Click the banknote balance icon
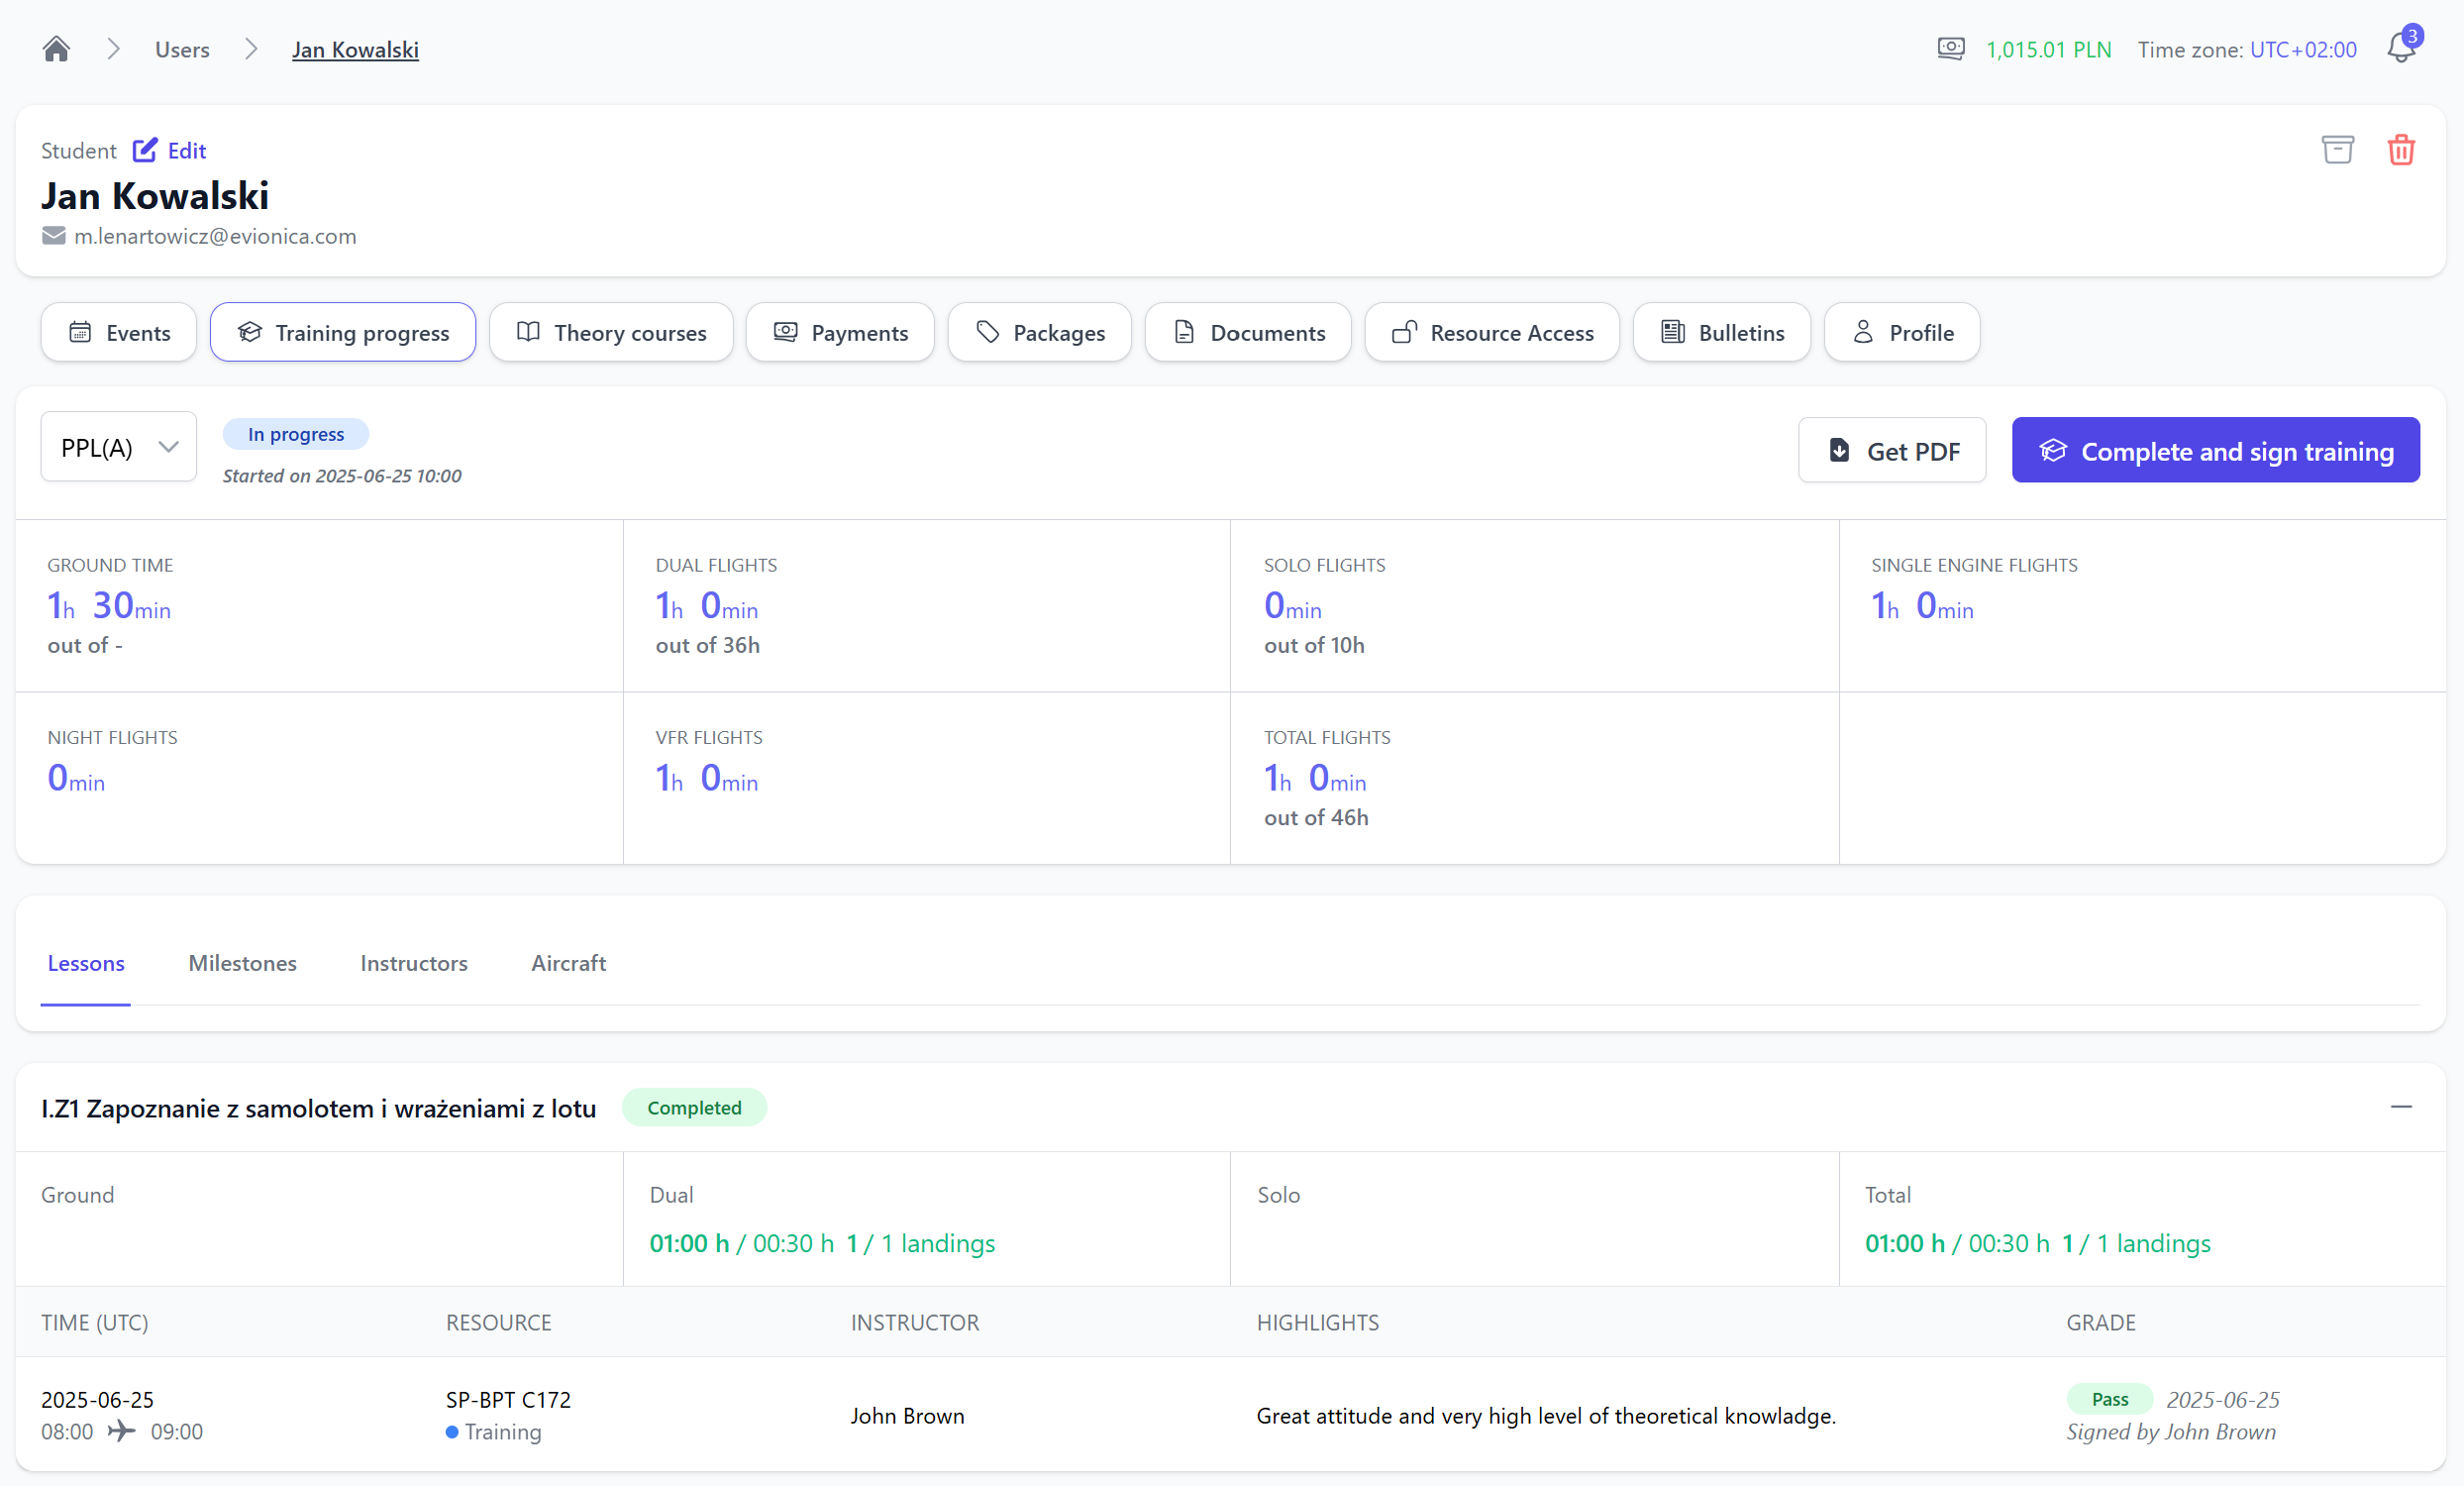Image resolution: width=2464 pixels, height=1486 pixels. pos(1950,48)
